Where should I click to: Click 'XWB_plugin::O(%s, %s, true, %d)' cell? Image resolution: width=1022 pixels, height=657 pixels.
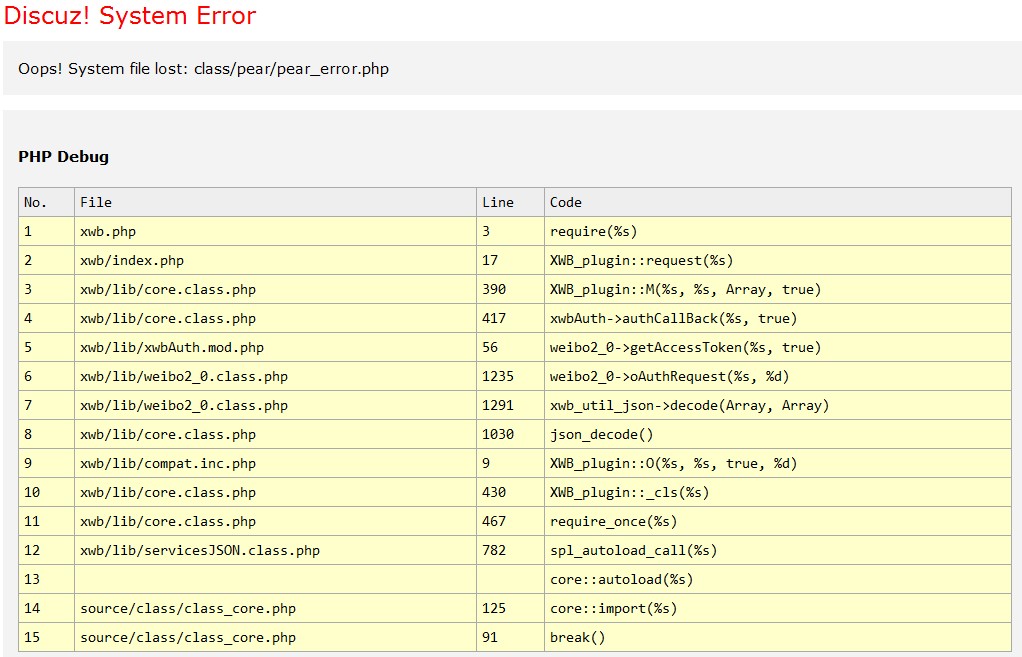(x=778, y=463)
